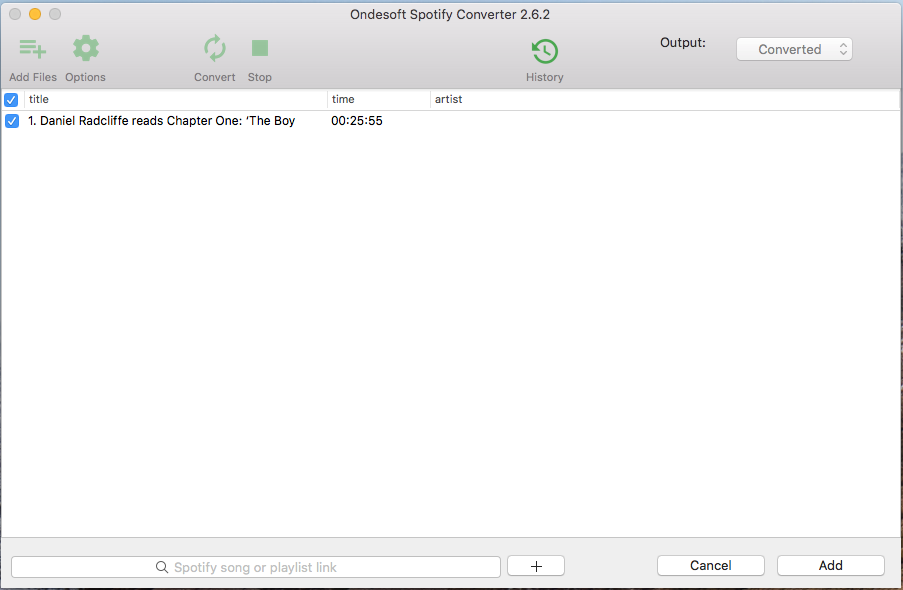
Task: Open the History clock icon
Action: [x=544, y=51]
